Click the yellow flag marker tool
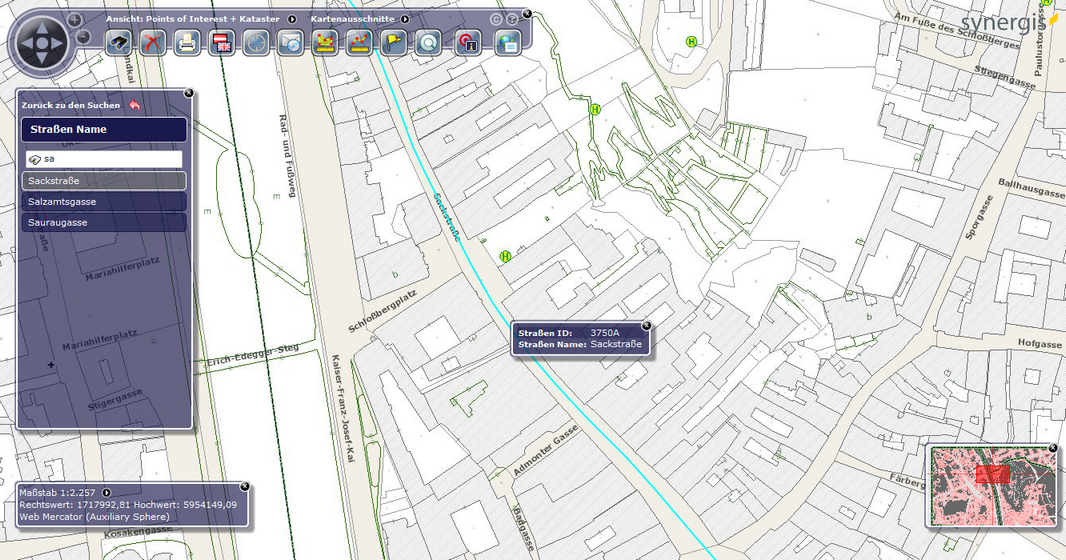This screenshot has width=1066, height=560. 394,42
